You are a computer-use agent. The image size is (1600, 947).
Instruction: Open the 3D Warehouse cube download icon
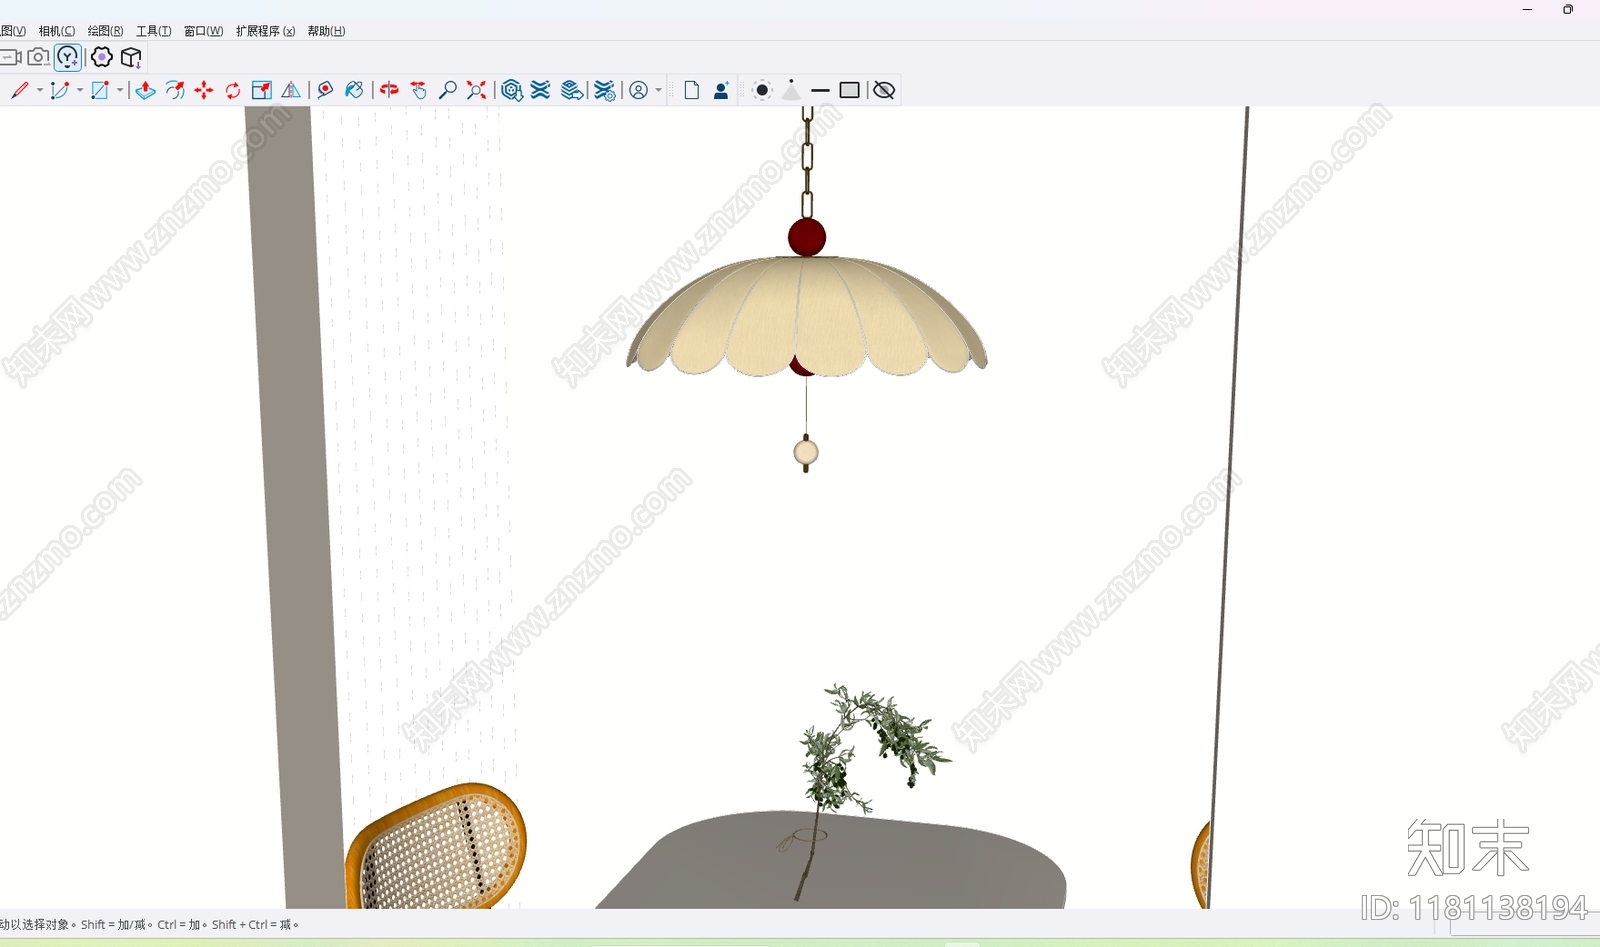pyautogui.click(x=512, y=90)
